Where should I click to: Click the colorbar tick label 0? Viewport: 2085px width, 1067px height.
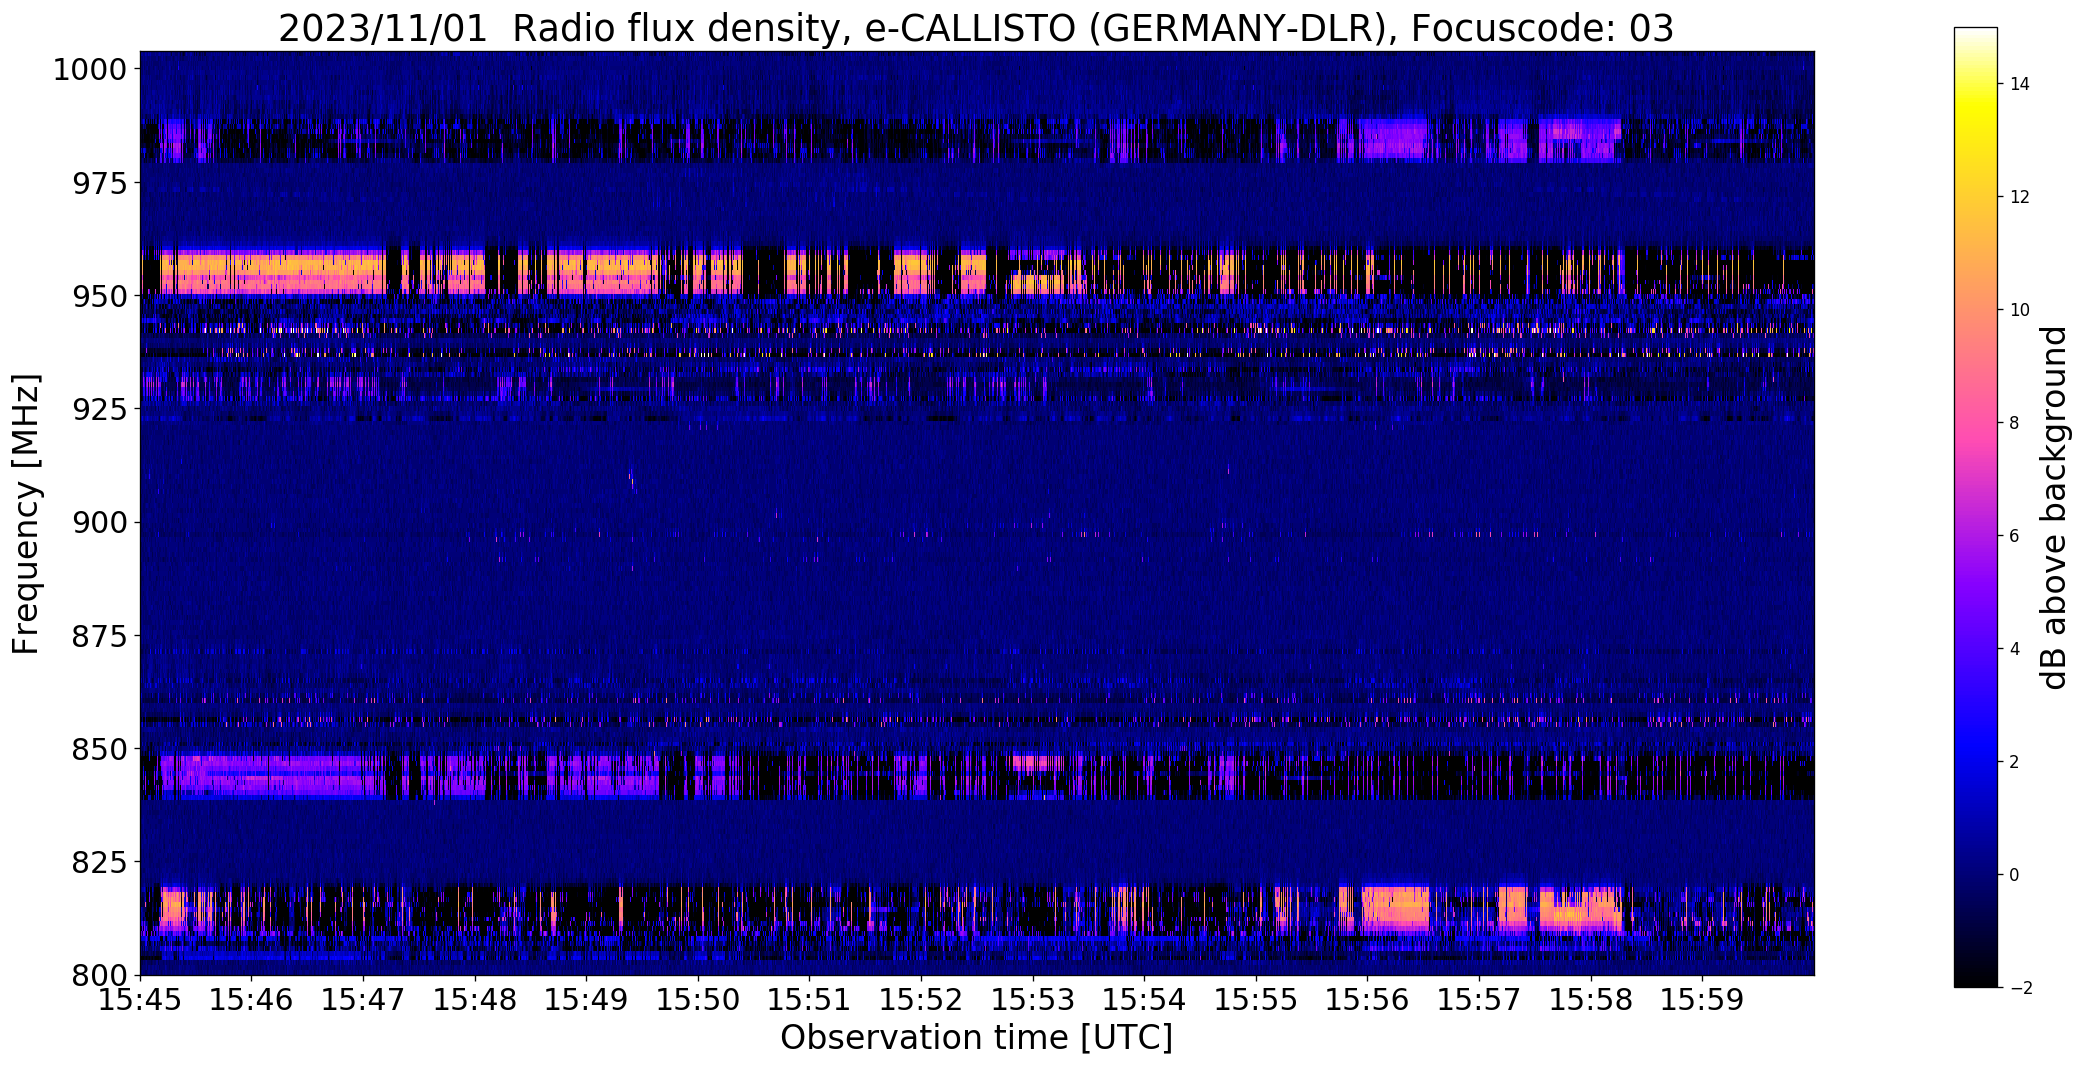[2015, 875]
